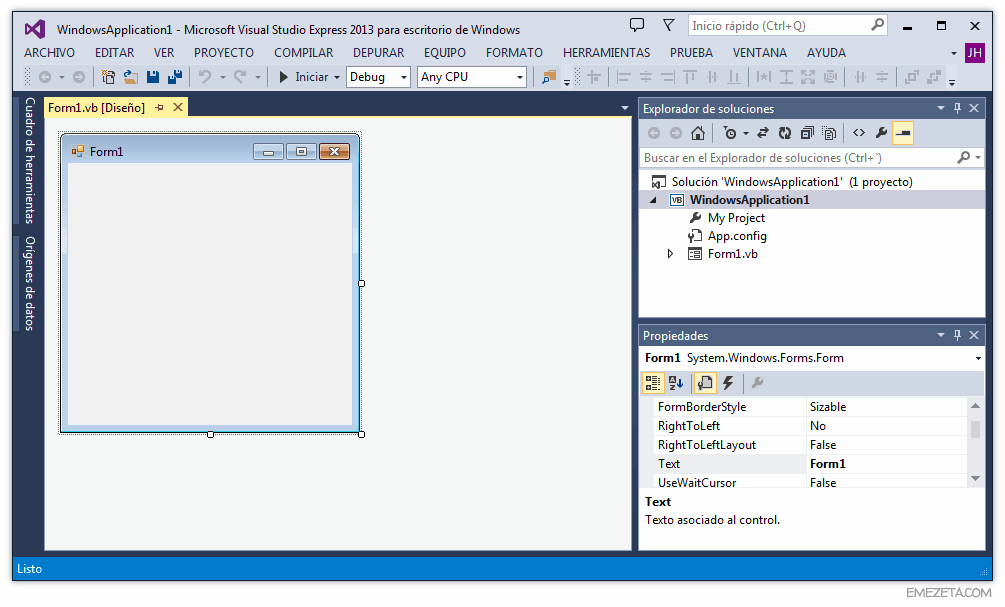
Task: Switch Properties to Alphabetical sorting
Action: pyautogui.click(x=676, y=383)
